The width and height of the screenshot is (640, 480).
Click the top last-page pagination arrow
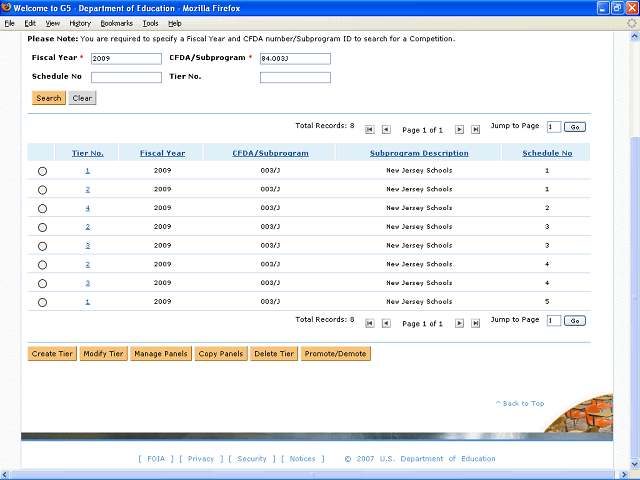pos(475,129)
